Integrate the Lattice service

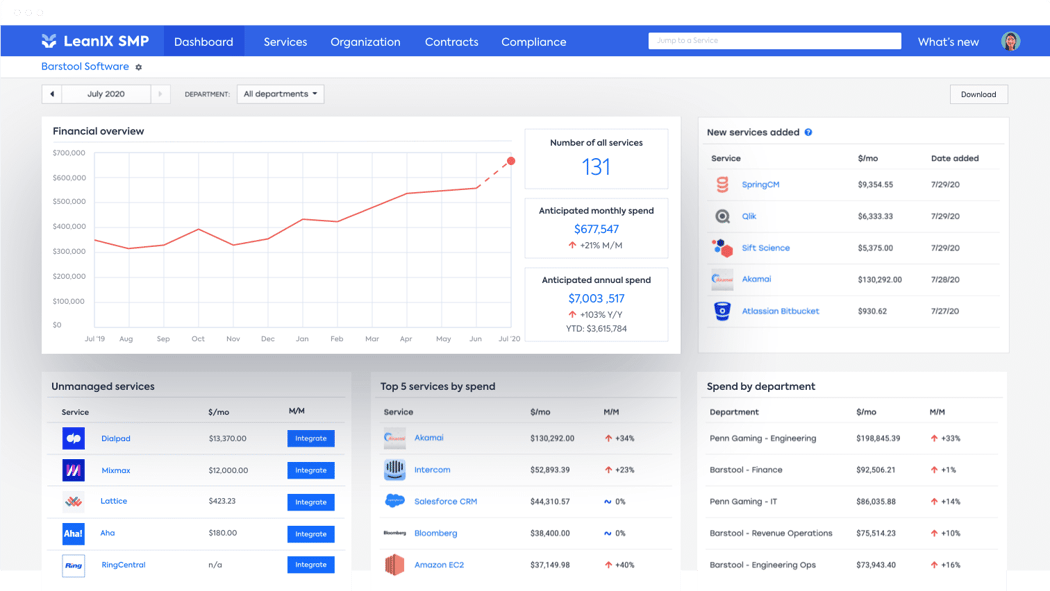(x=311, y=502)
